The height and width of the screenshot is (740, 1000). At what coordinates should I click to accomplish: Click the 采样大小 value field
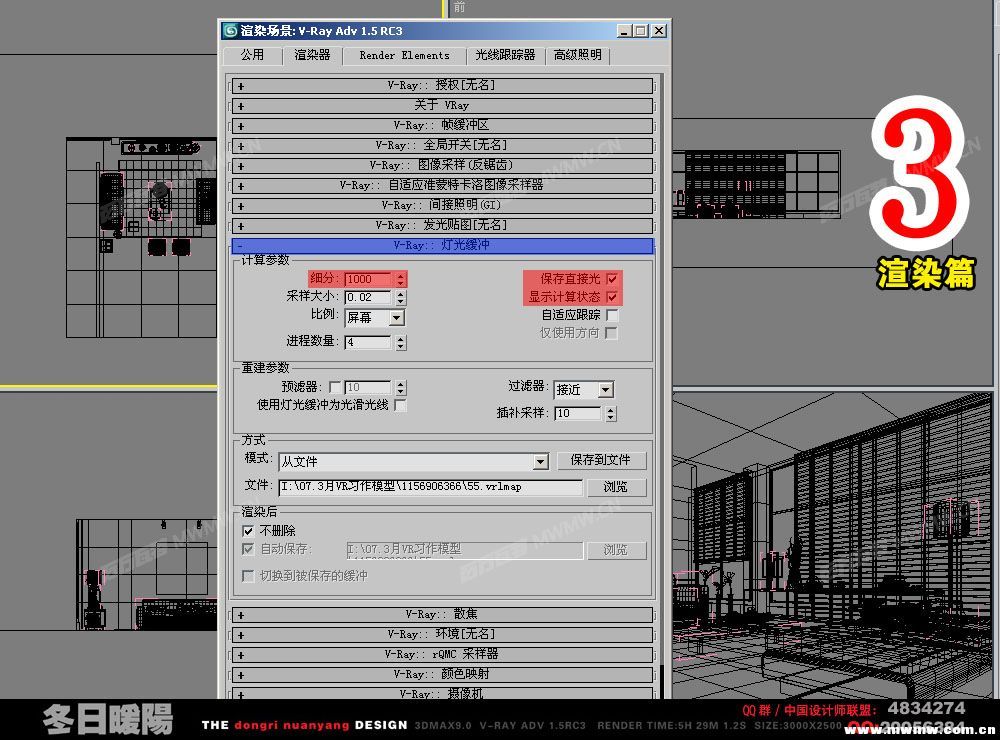coord(369,297)
